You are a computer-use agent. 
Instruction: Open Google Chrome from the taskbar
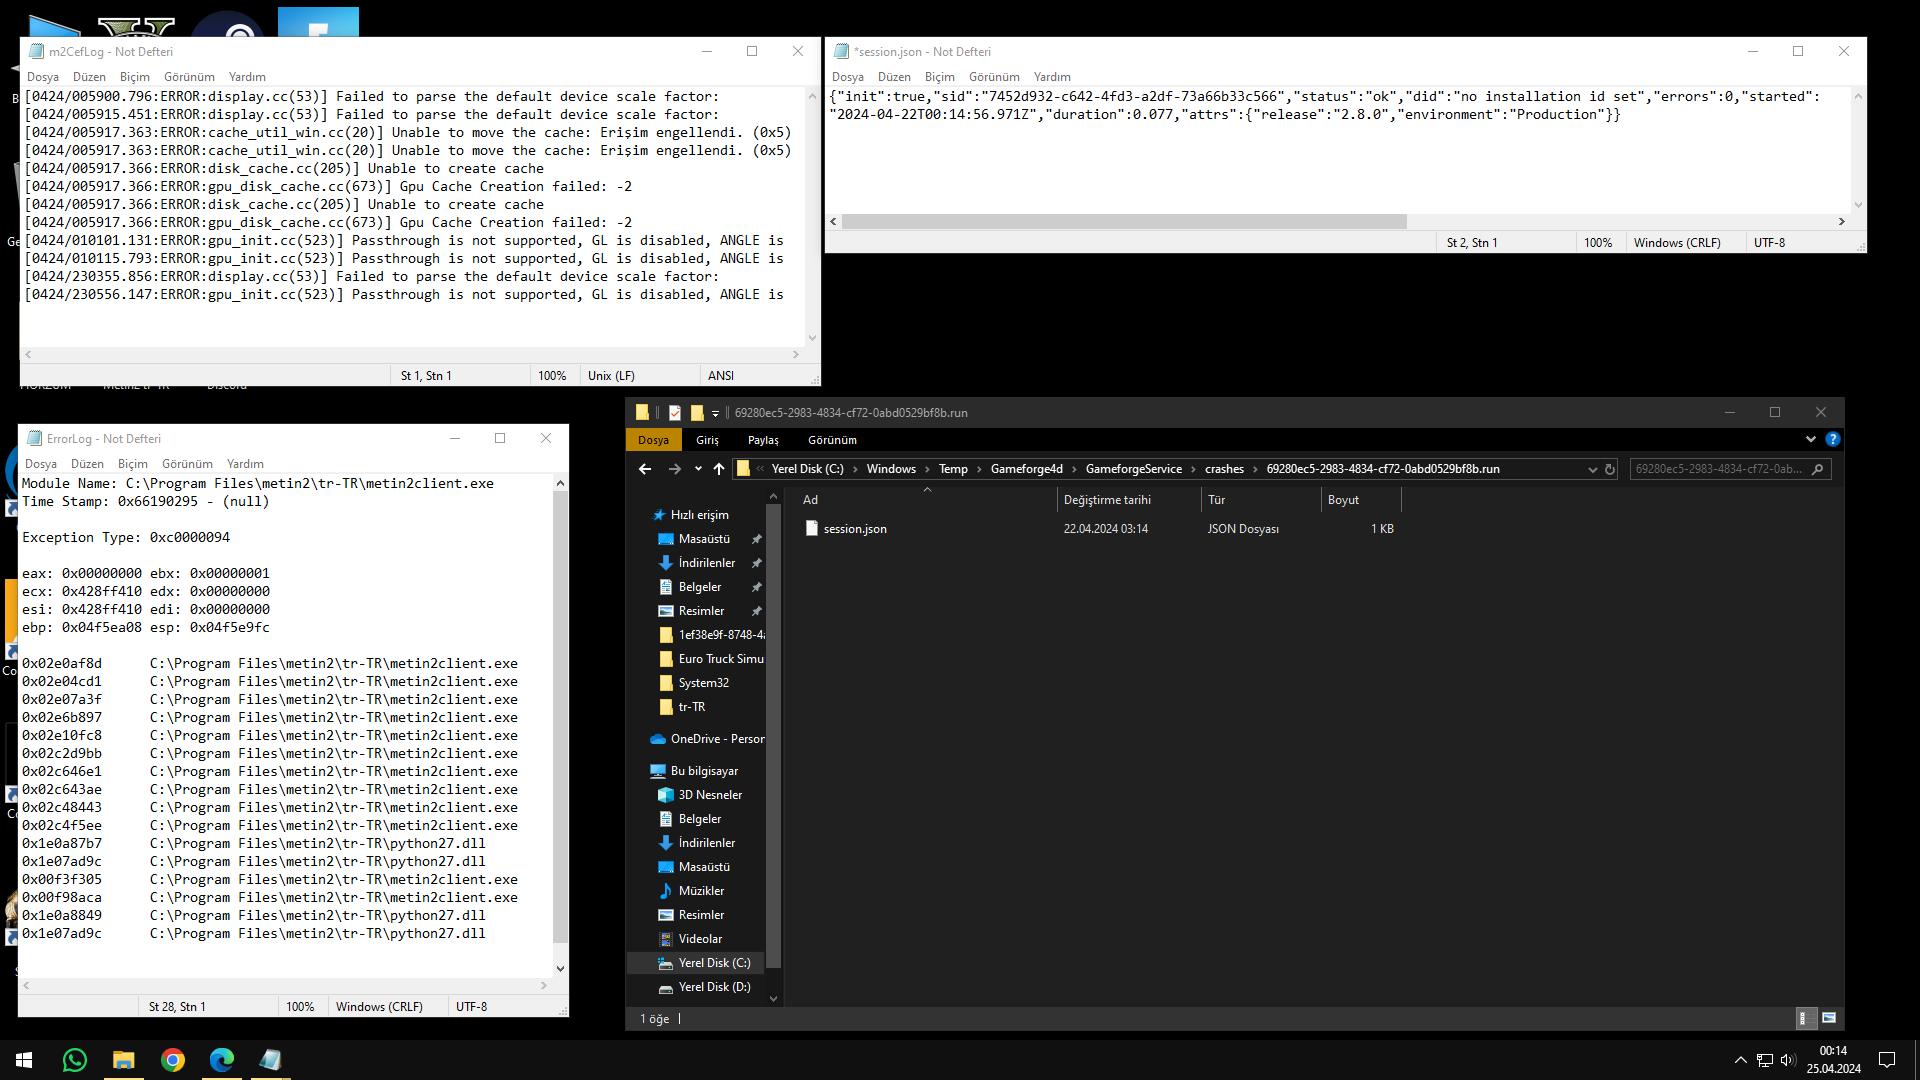(x=173, y=1060)
